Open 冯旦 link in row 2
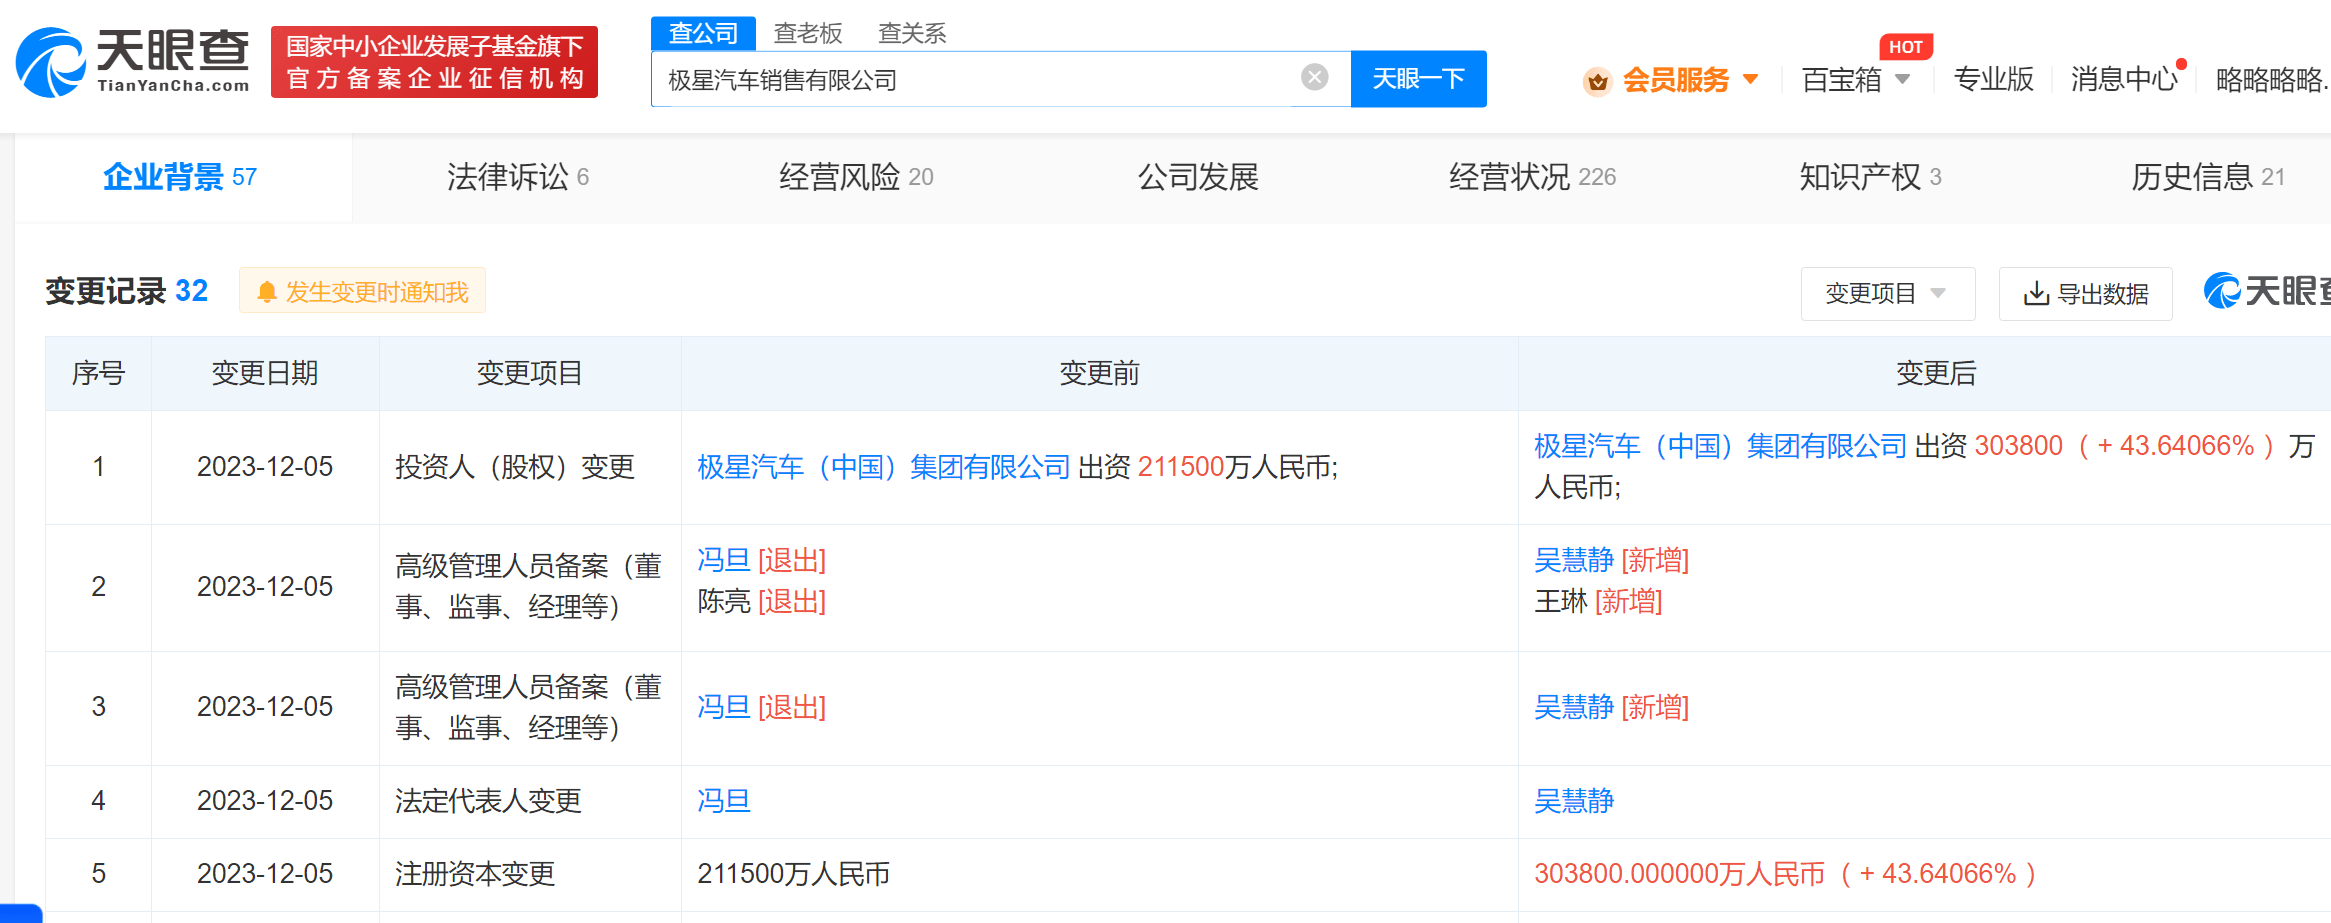The image size is (2331, 923). pyautogui.click(x=724, y=560)
